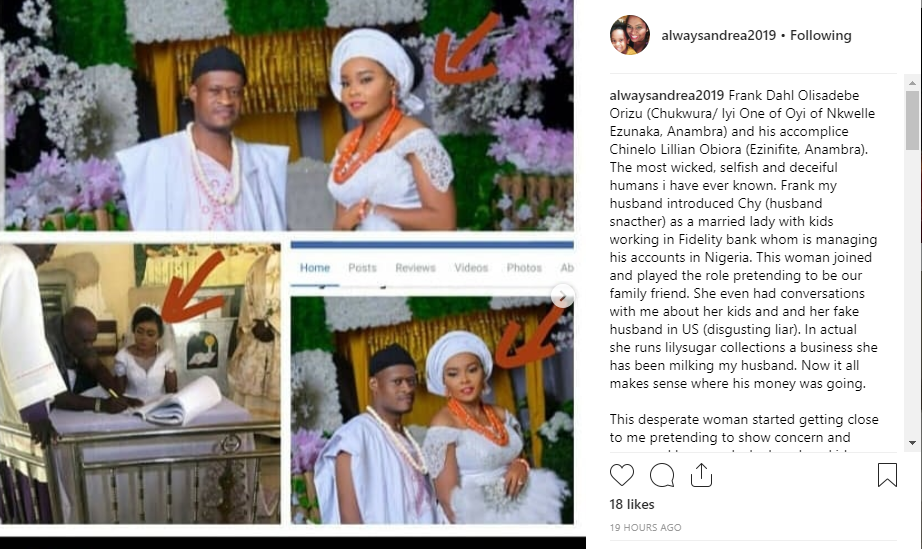Open the Reviews tab
922x549 pixels.
415,268
